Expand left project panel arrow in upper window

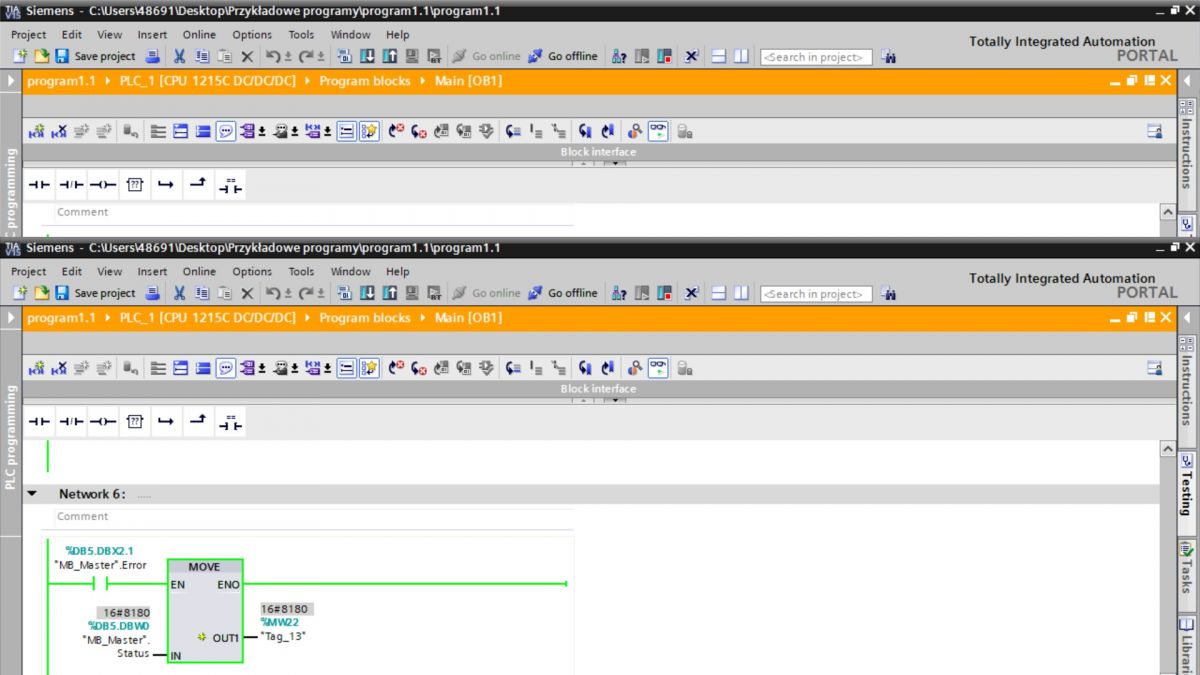[x=11, y=81]
